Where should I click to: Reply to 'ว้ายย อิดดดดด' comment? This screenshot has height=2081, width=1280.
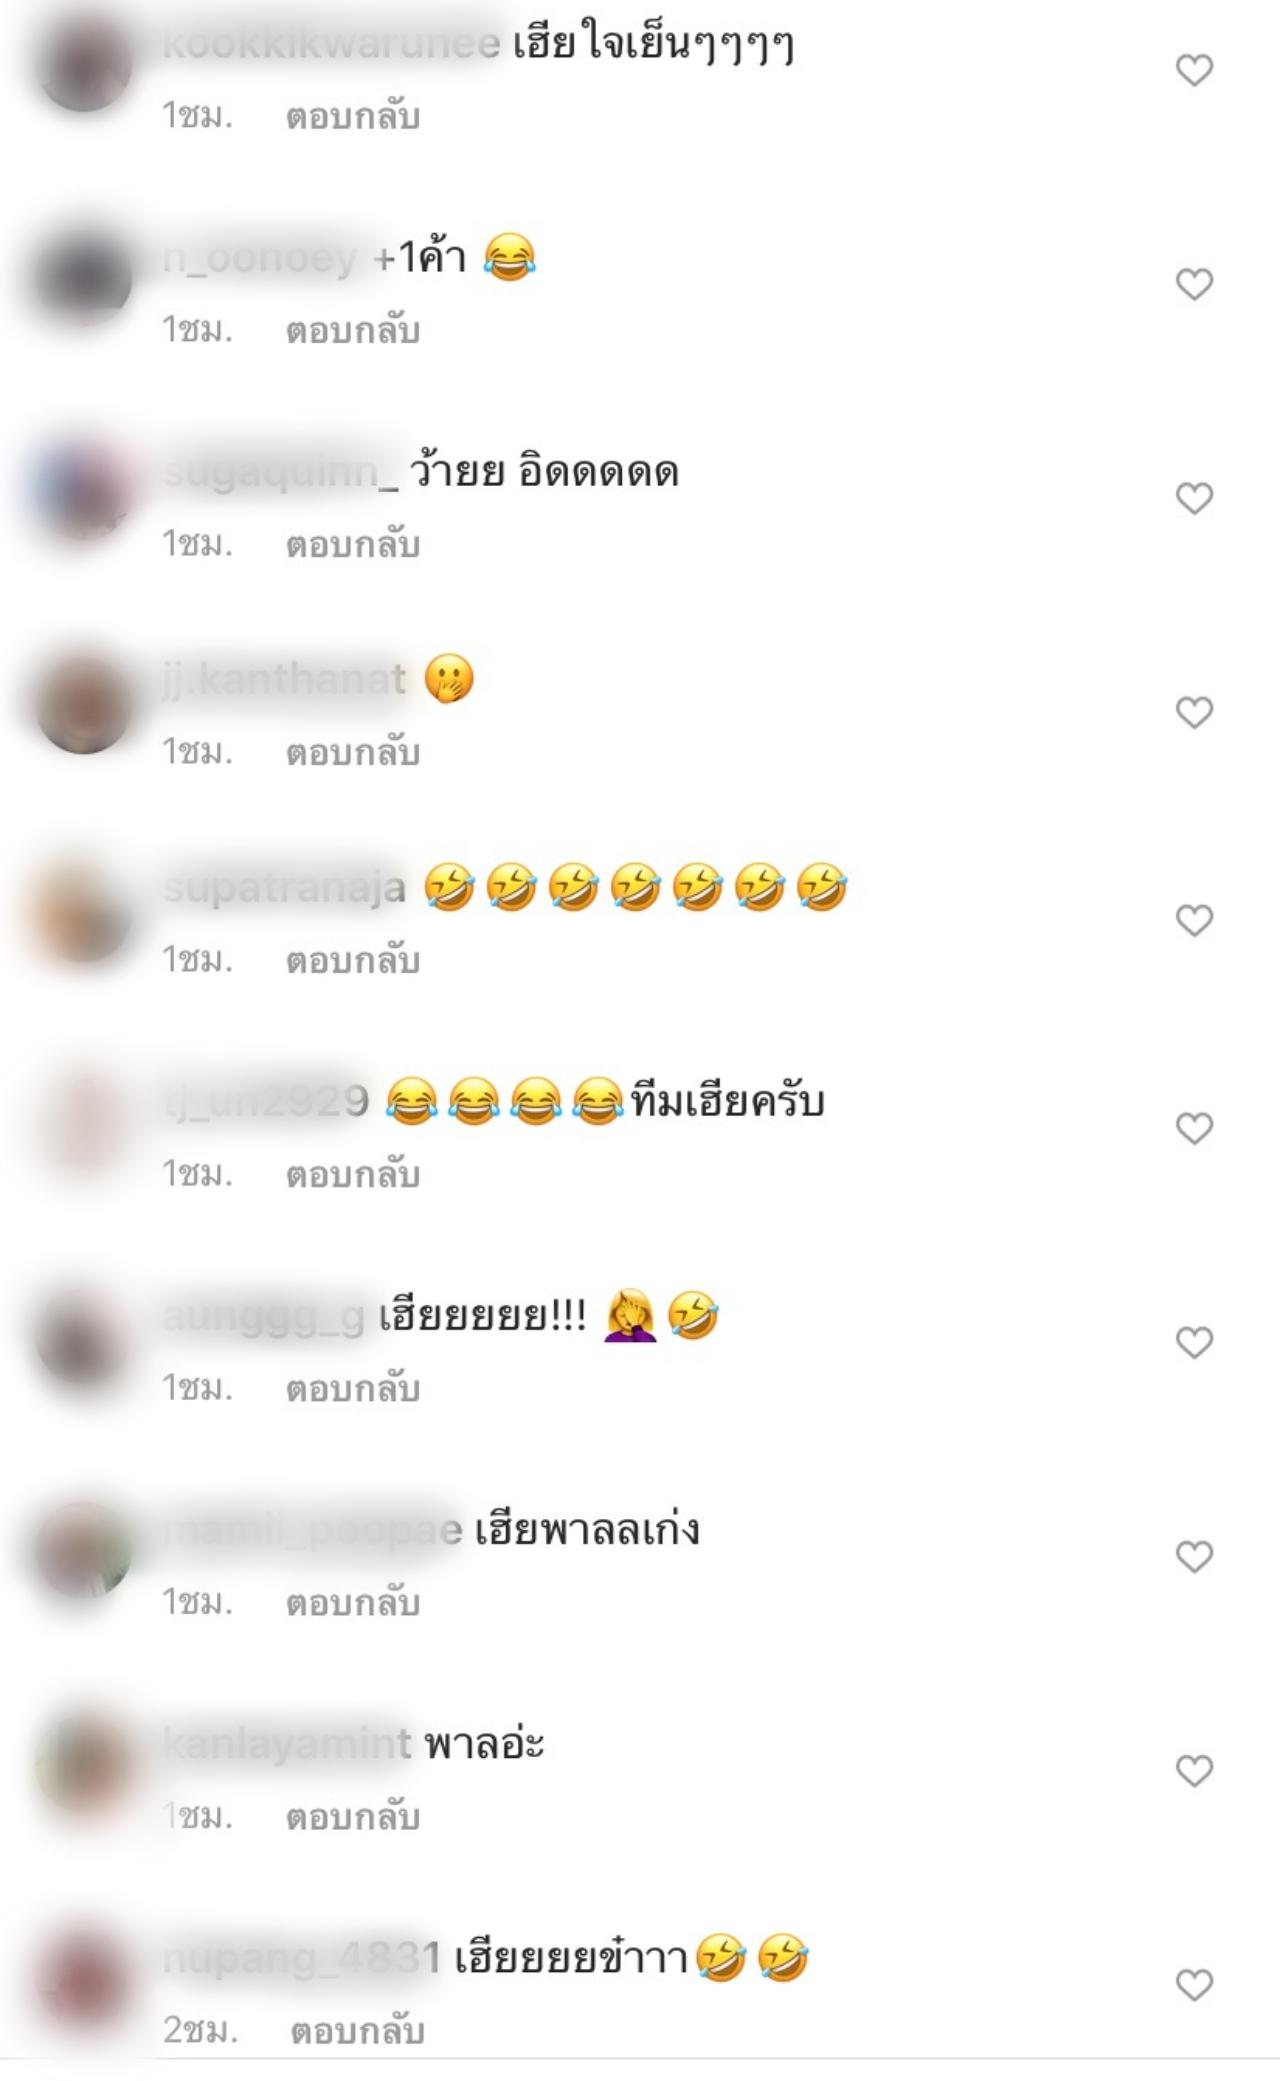(x=352, y=545)
